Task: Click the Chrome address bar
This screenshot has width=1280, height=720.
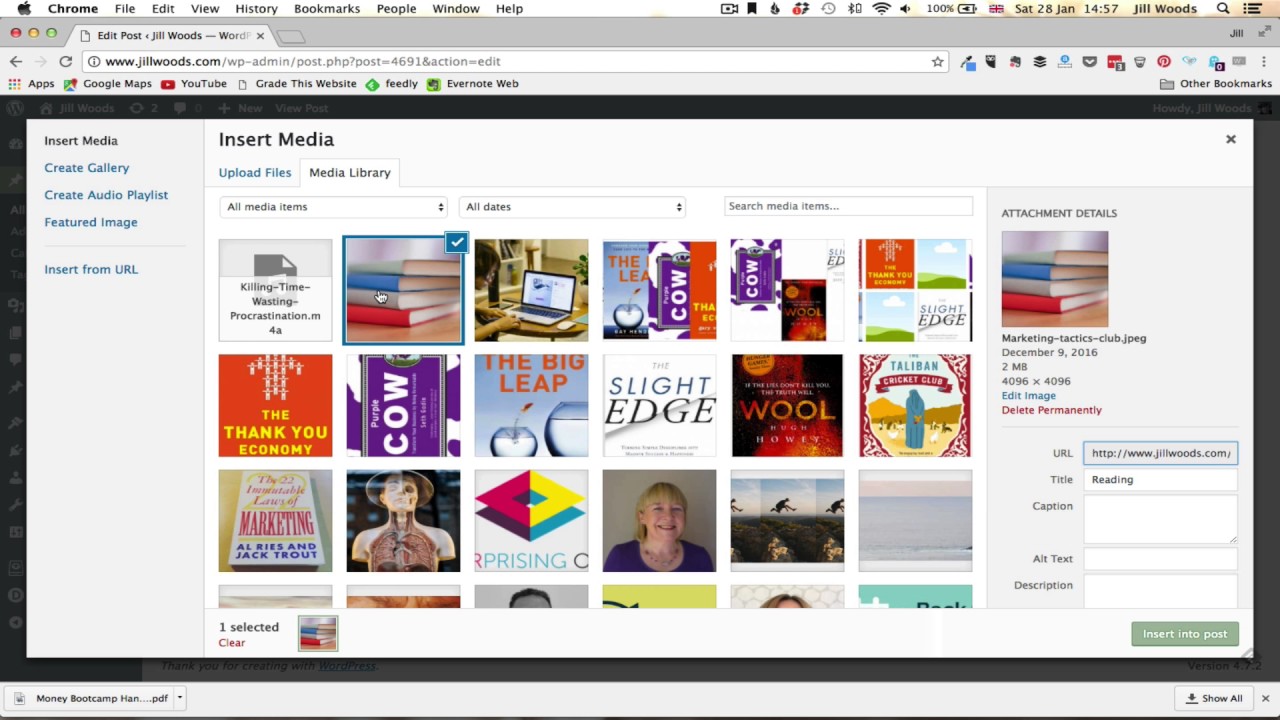Action: click(x=515, y=61)
